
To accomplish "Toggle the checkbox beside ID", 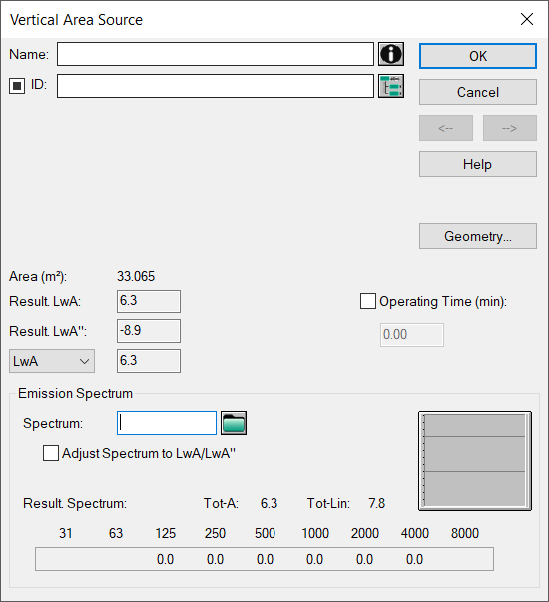I will 17,86.
